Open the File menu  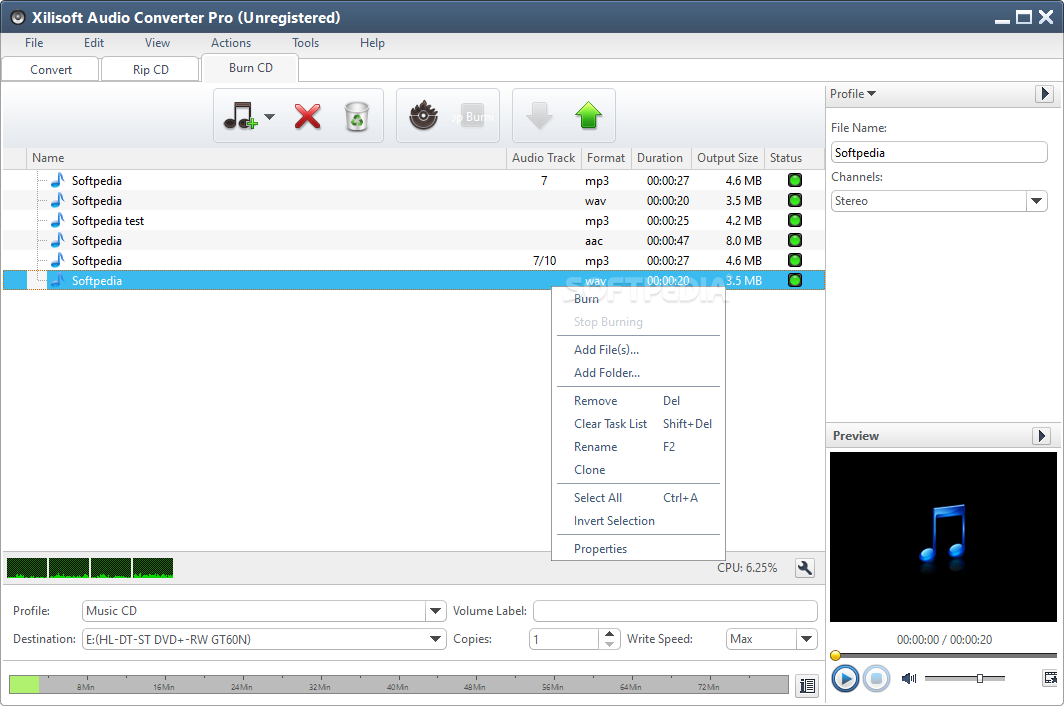point(34,43)
